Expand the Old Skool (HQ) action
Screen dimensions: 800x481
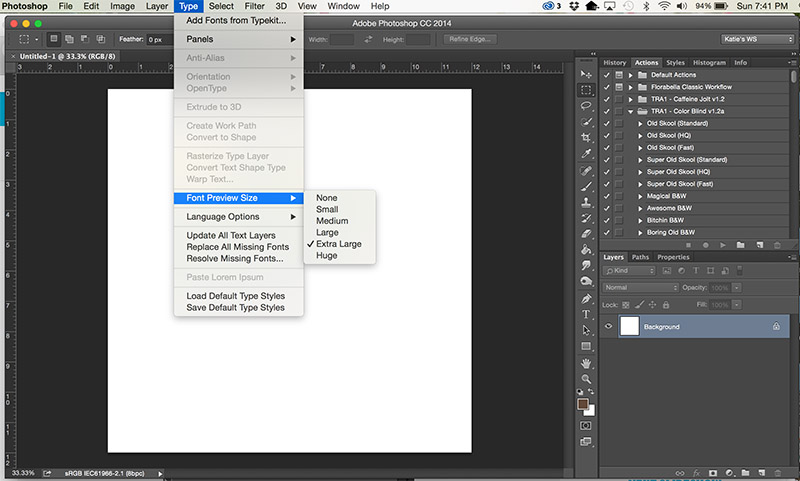(640, 136)
